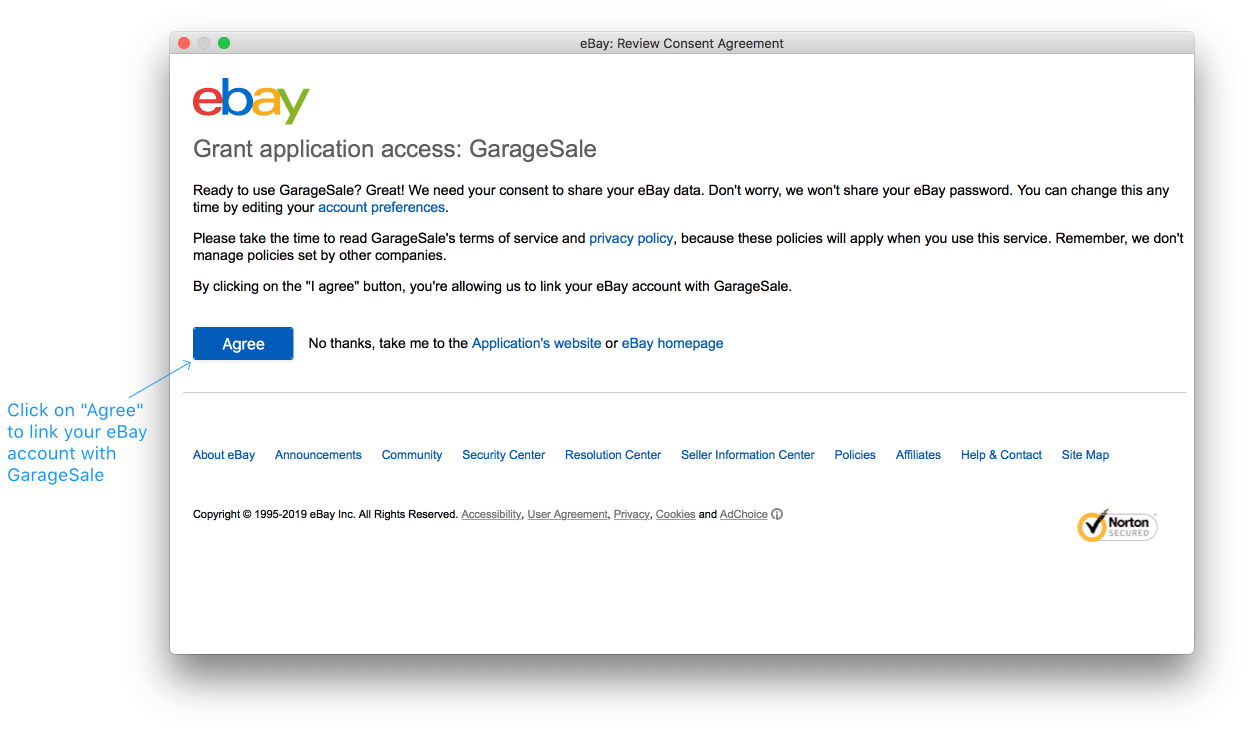This screenshot has width=1250, height=734.
Task: Open the Seller Information Center link
Action: [748, 455]
